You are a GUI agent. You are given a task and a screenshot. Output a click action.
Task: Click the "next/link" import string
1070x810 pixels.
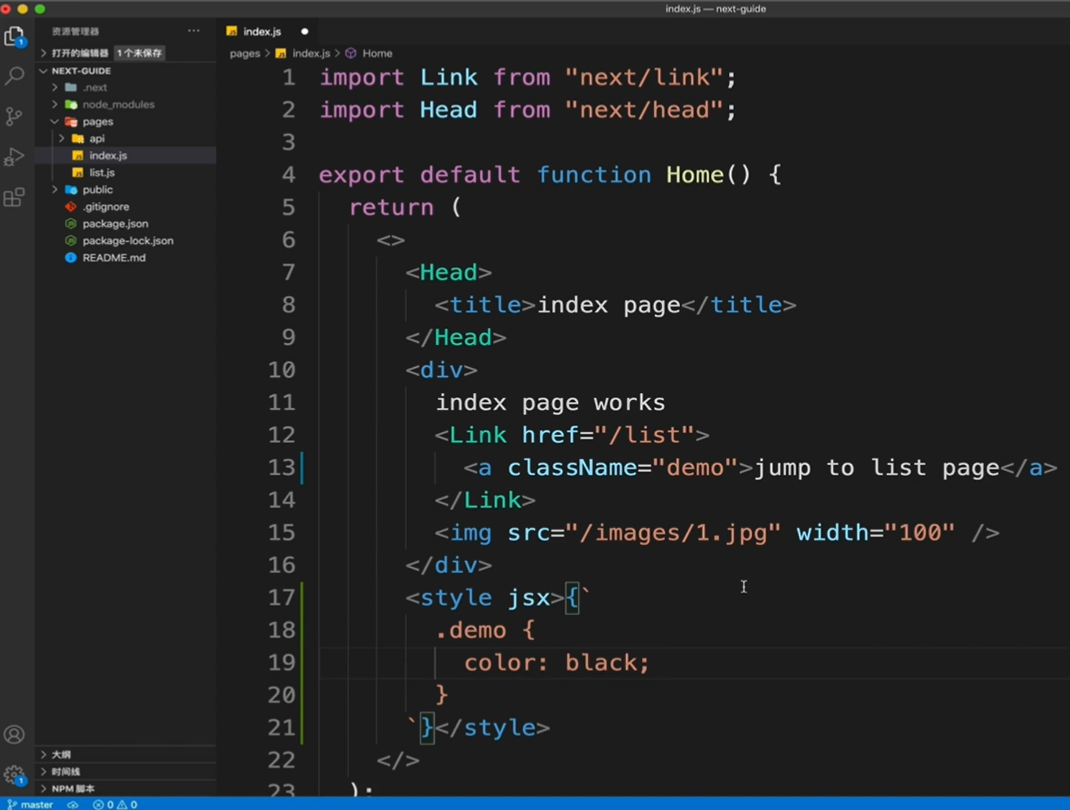(x=644, y=77)
